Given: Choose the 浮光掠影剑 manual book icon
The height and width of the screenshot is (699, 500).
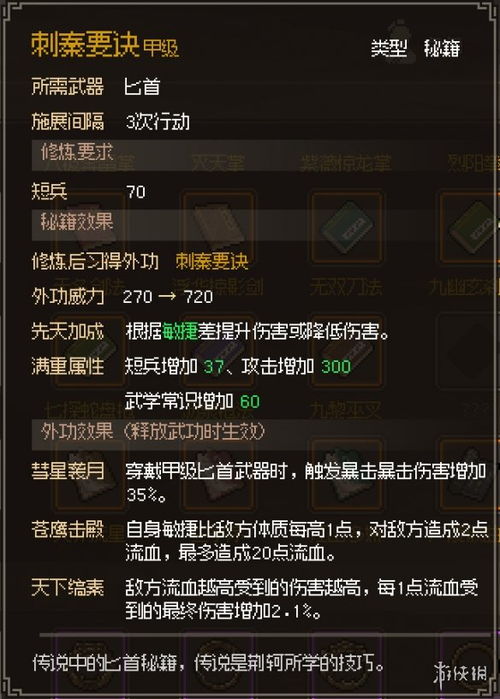Looking at the screenshot, I should click(219, 351).
